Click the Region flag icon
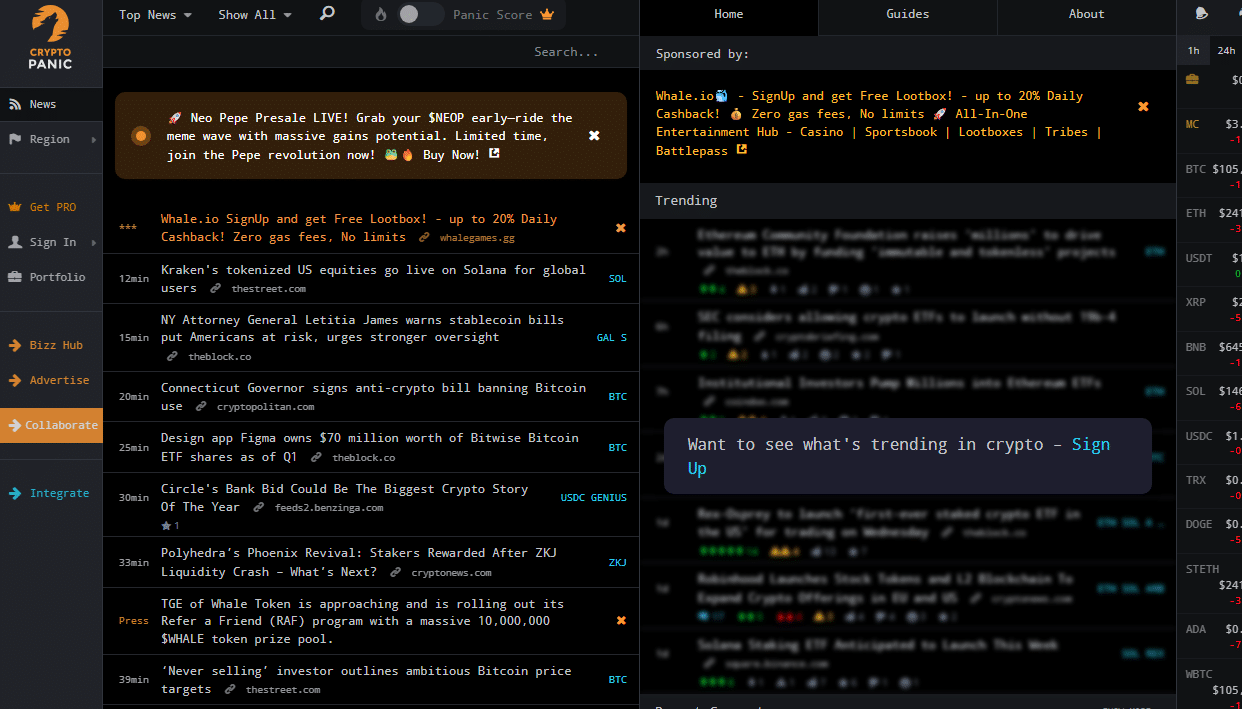 15,139
